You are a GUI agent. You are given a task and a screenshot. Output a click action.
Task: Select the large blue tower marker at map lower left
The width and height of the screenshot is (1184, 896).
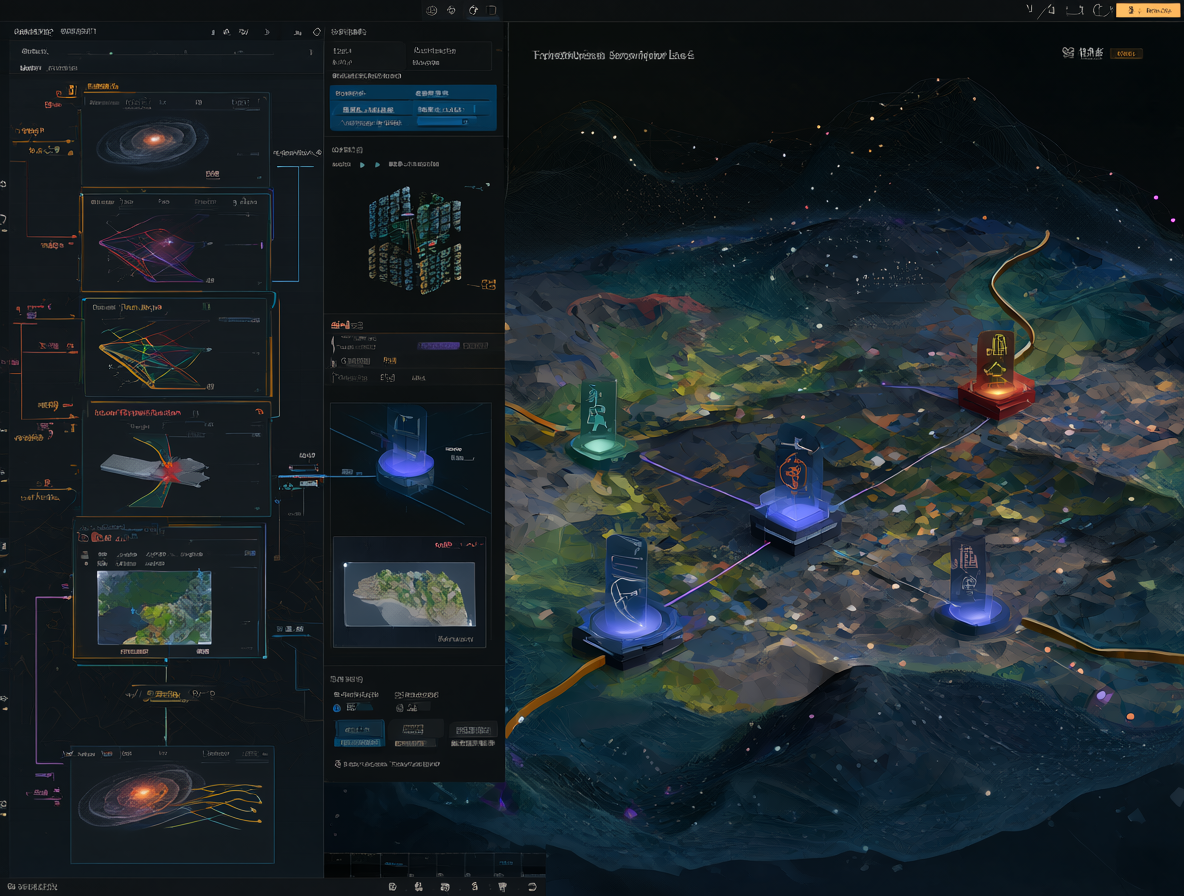click(x=628, y=602)
